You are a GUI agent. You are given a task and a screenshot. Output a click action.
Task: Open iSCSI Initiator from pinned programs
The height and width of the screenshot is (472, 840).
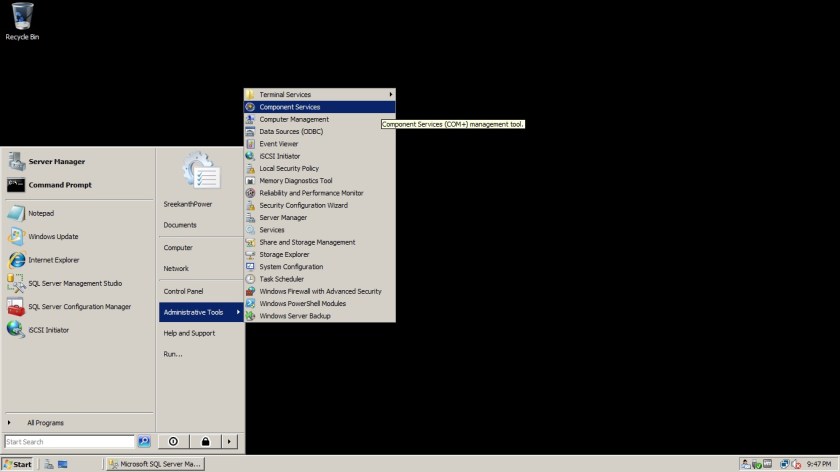tap(16, 330)
